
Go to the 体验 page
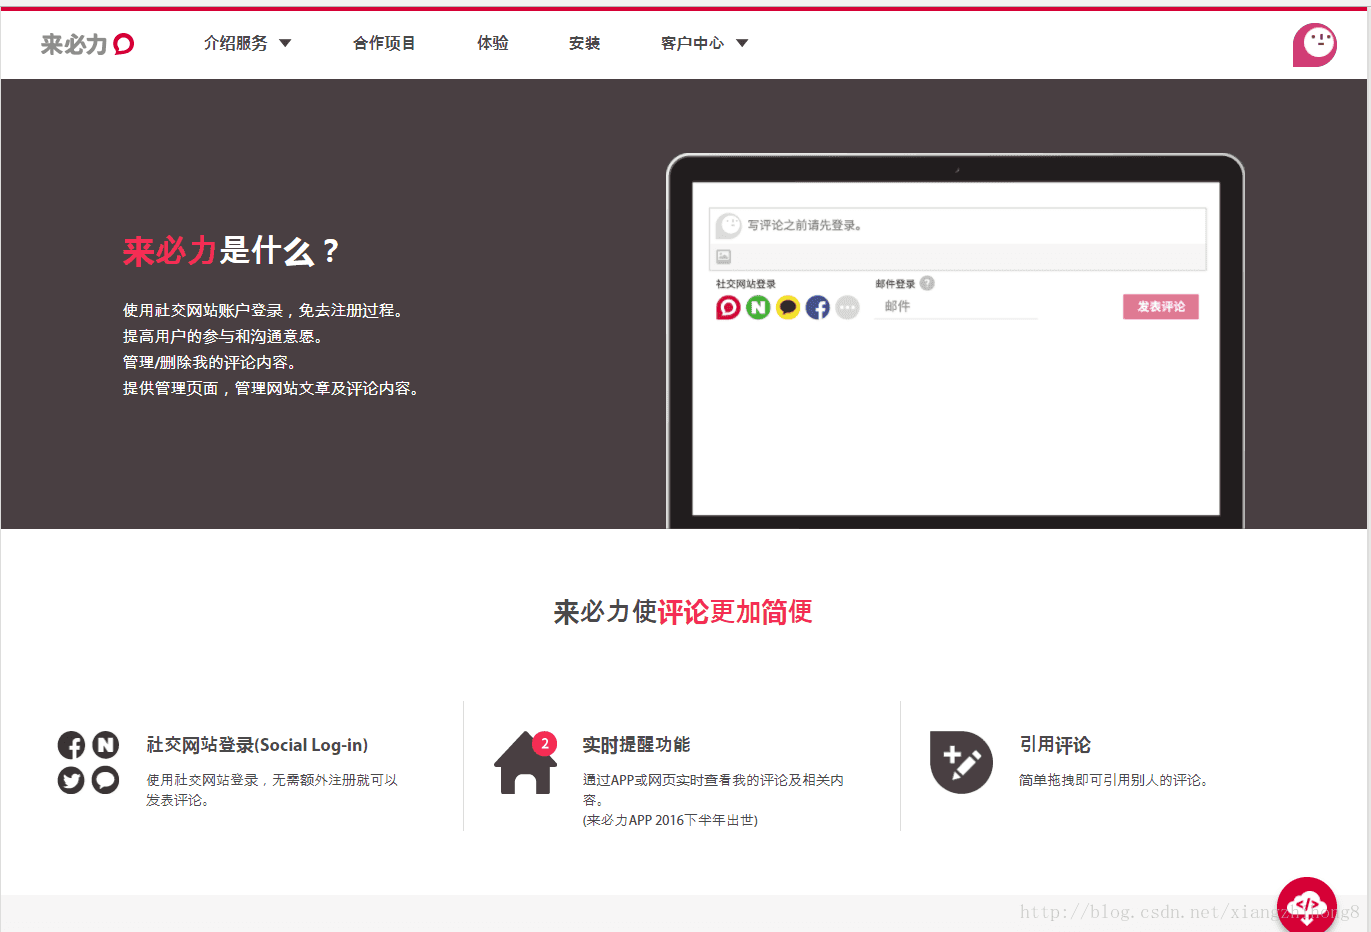493,43
